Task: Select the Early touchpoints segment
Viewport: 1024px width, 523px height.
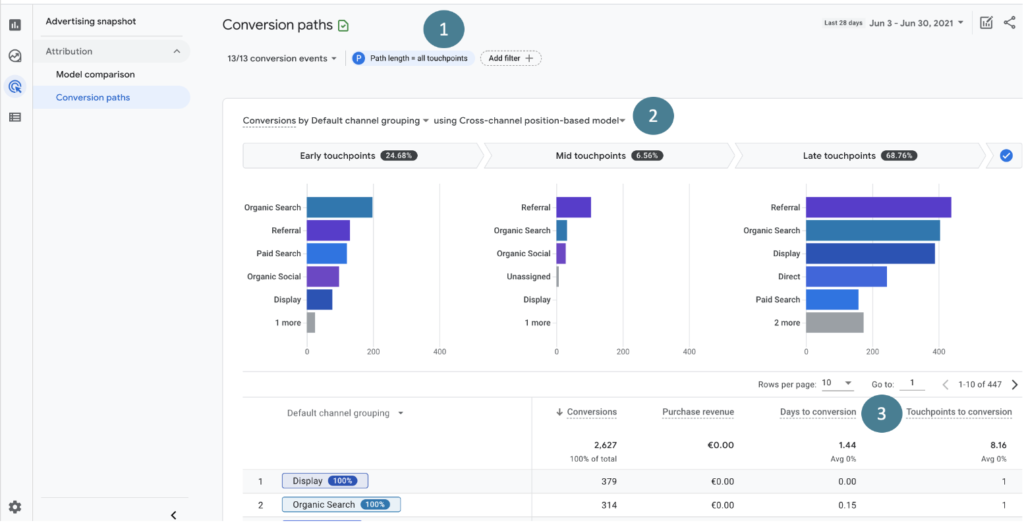Action: [362, 156]
